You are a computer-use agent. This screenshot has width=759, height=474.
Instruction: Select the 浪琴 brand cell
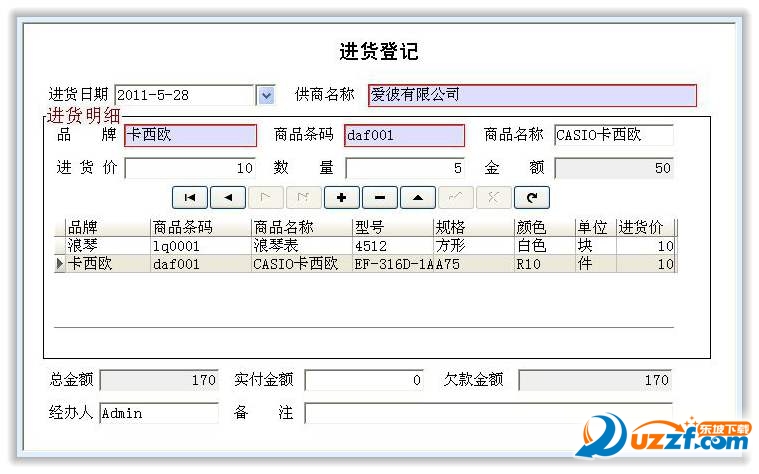coord(108,245)
